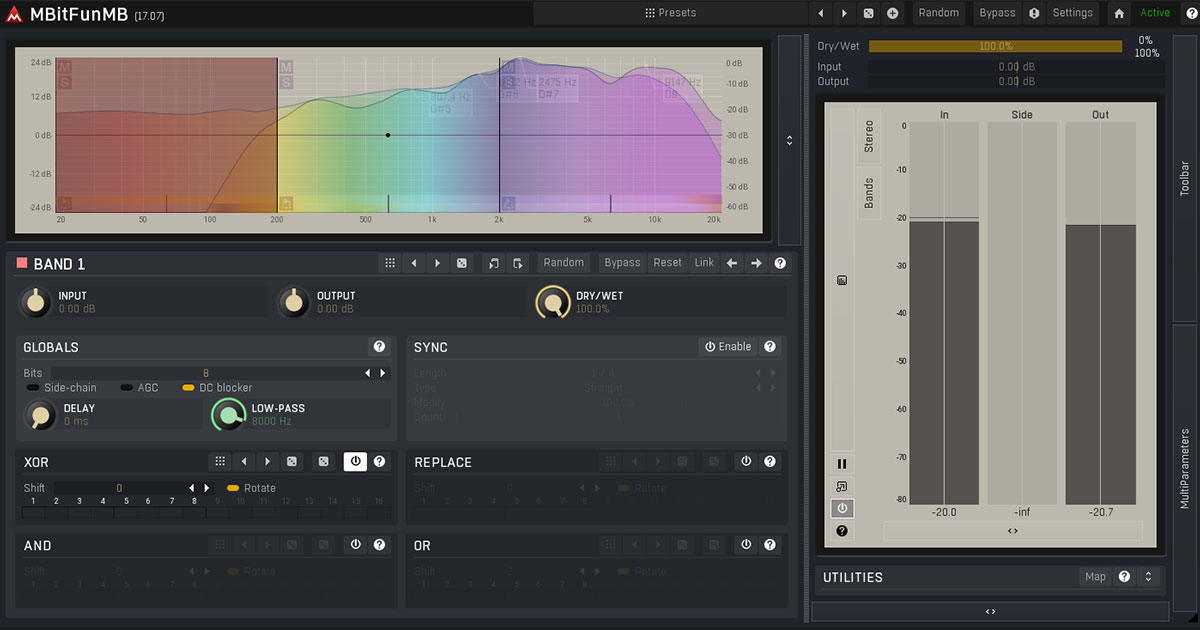This screenshot has width=1200, height=630.
Task: Enable the Side-chain option
Action: 34,388
